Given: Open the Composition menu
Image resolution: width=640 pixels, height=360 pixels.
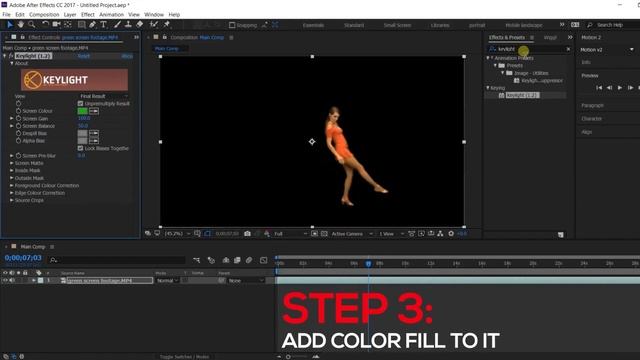Looking at the screenshot, I should [x=44, y=15].
